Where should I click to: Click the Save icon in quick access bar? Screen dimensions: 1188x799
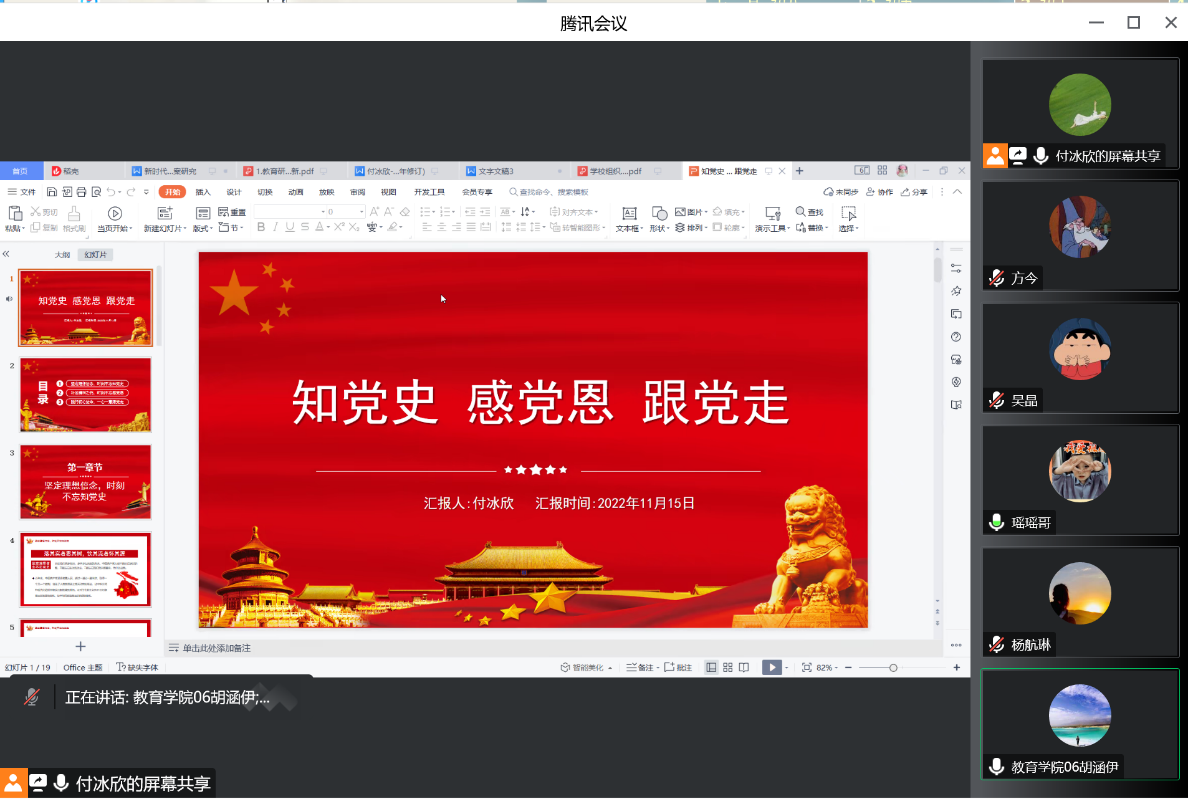[52, 192]
